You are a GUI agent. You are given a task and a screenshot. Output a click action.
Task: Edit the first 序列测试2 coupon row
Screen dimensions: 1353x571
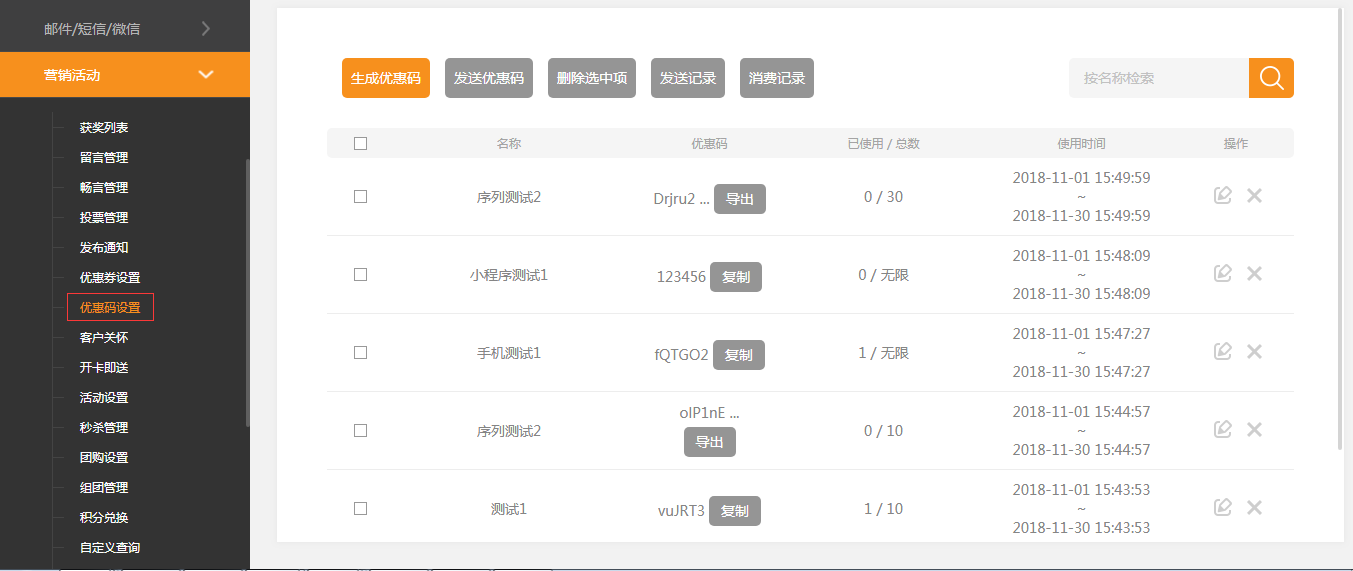[1222, 196]
